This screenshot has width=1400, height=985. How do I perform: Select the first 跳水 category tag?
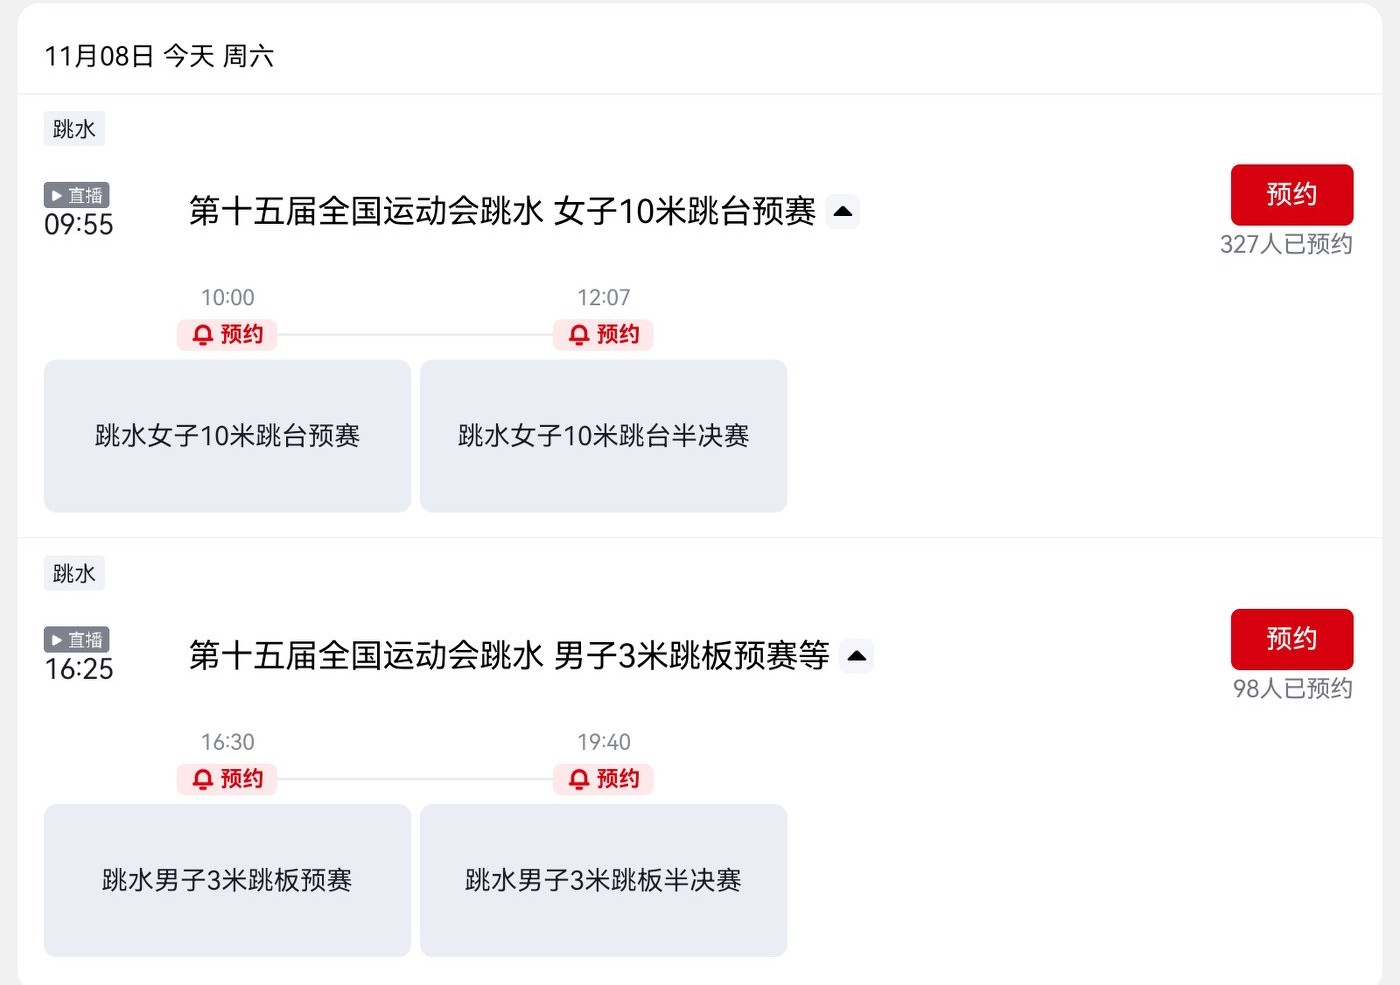(74, 129)
